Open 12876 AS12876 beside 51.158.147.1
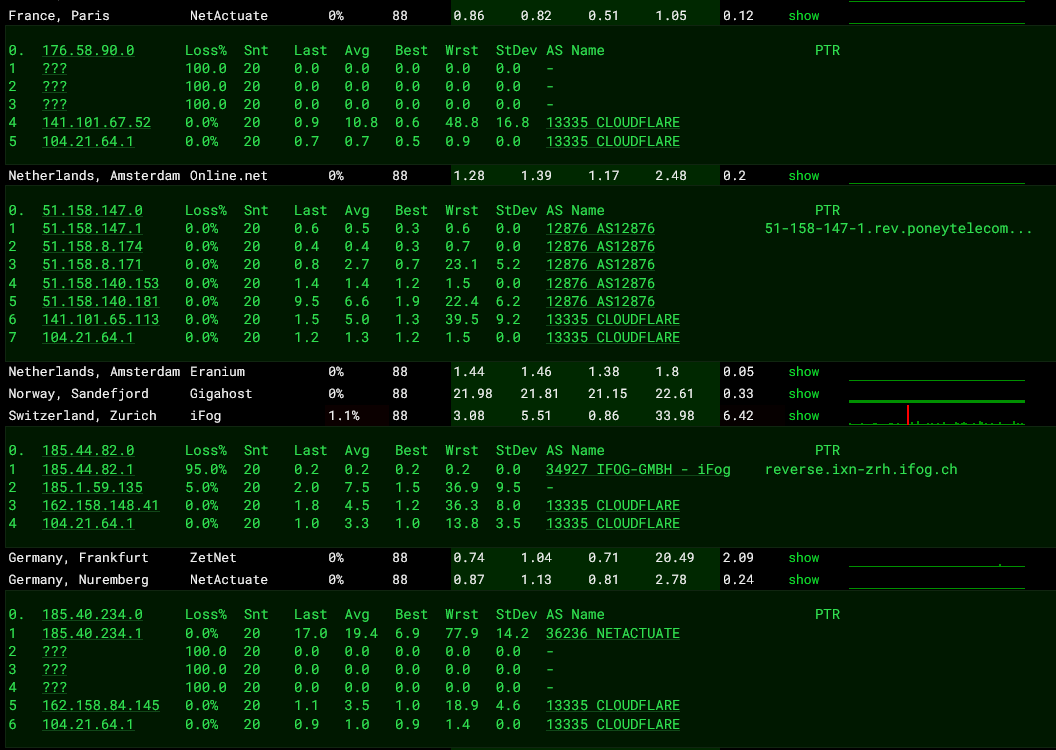1056x750 pixels. click(x=600, y=229)
